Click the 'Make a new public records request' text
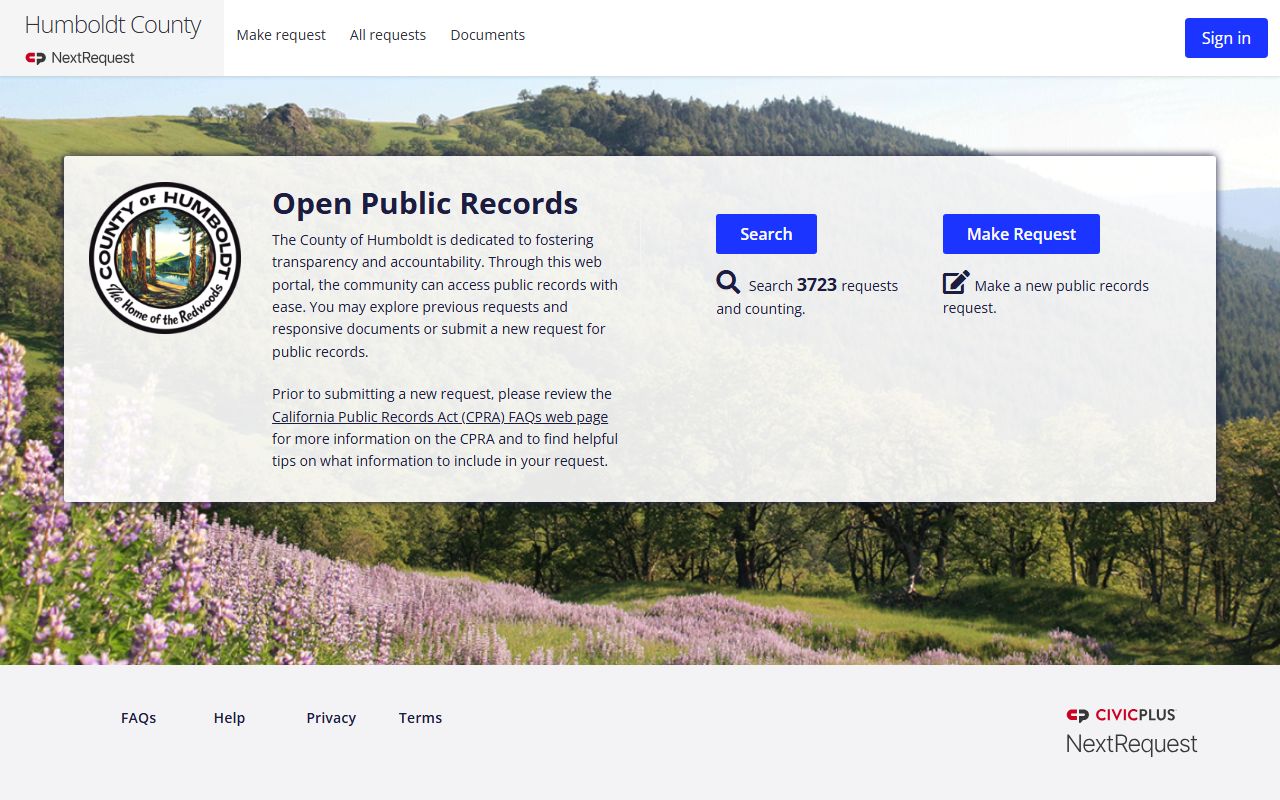The height and width of the screenshot is (800, 1280). click(x=1046, y=296)
